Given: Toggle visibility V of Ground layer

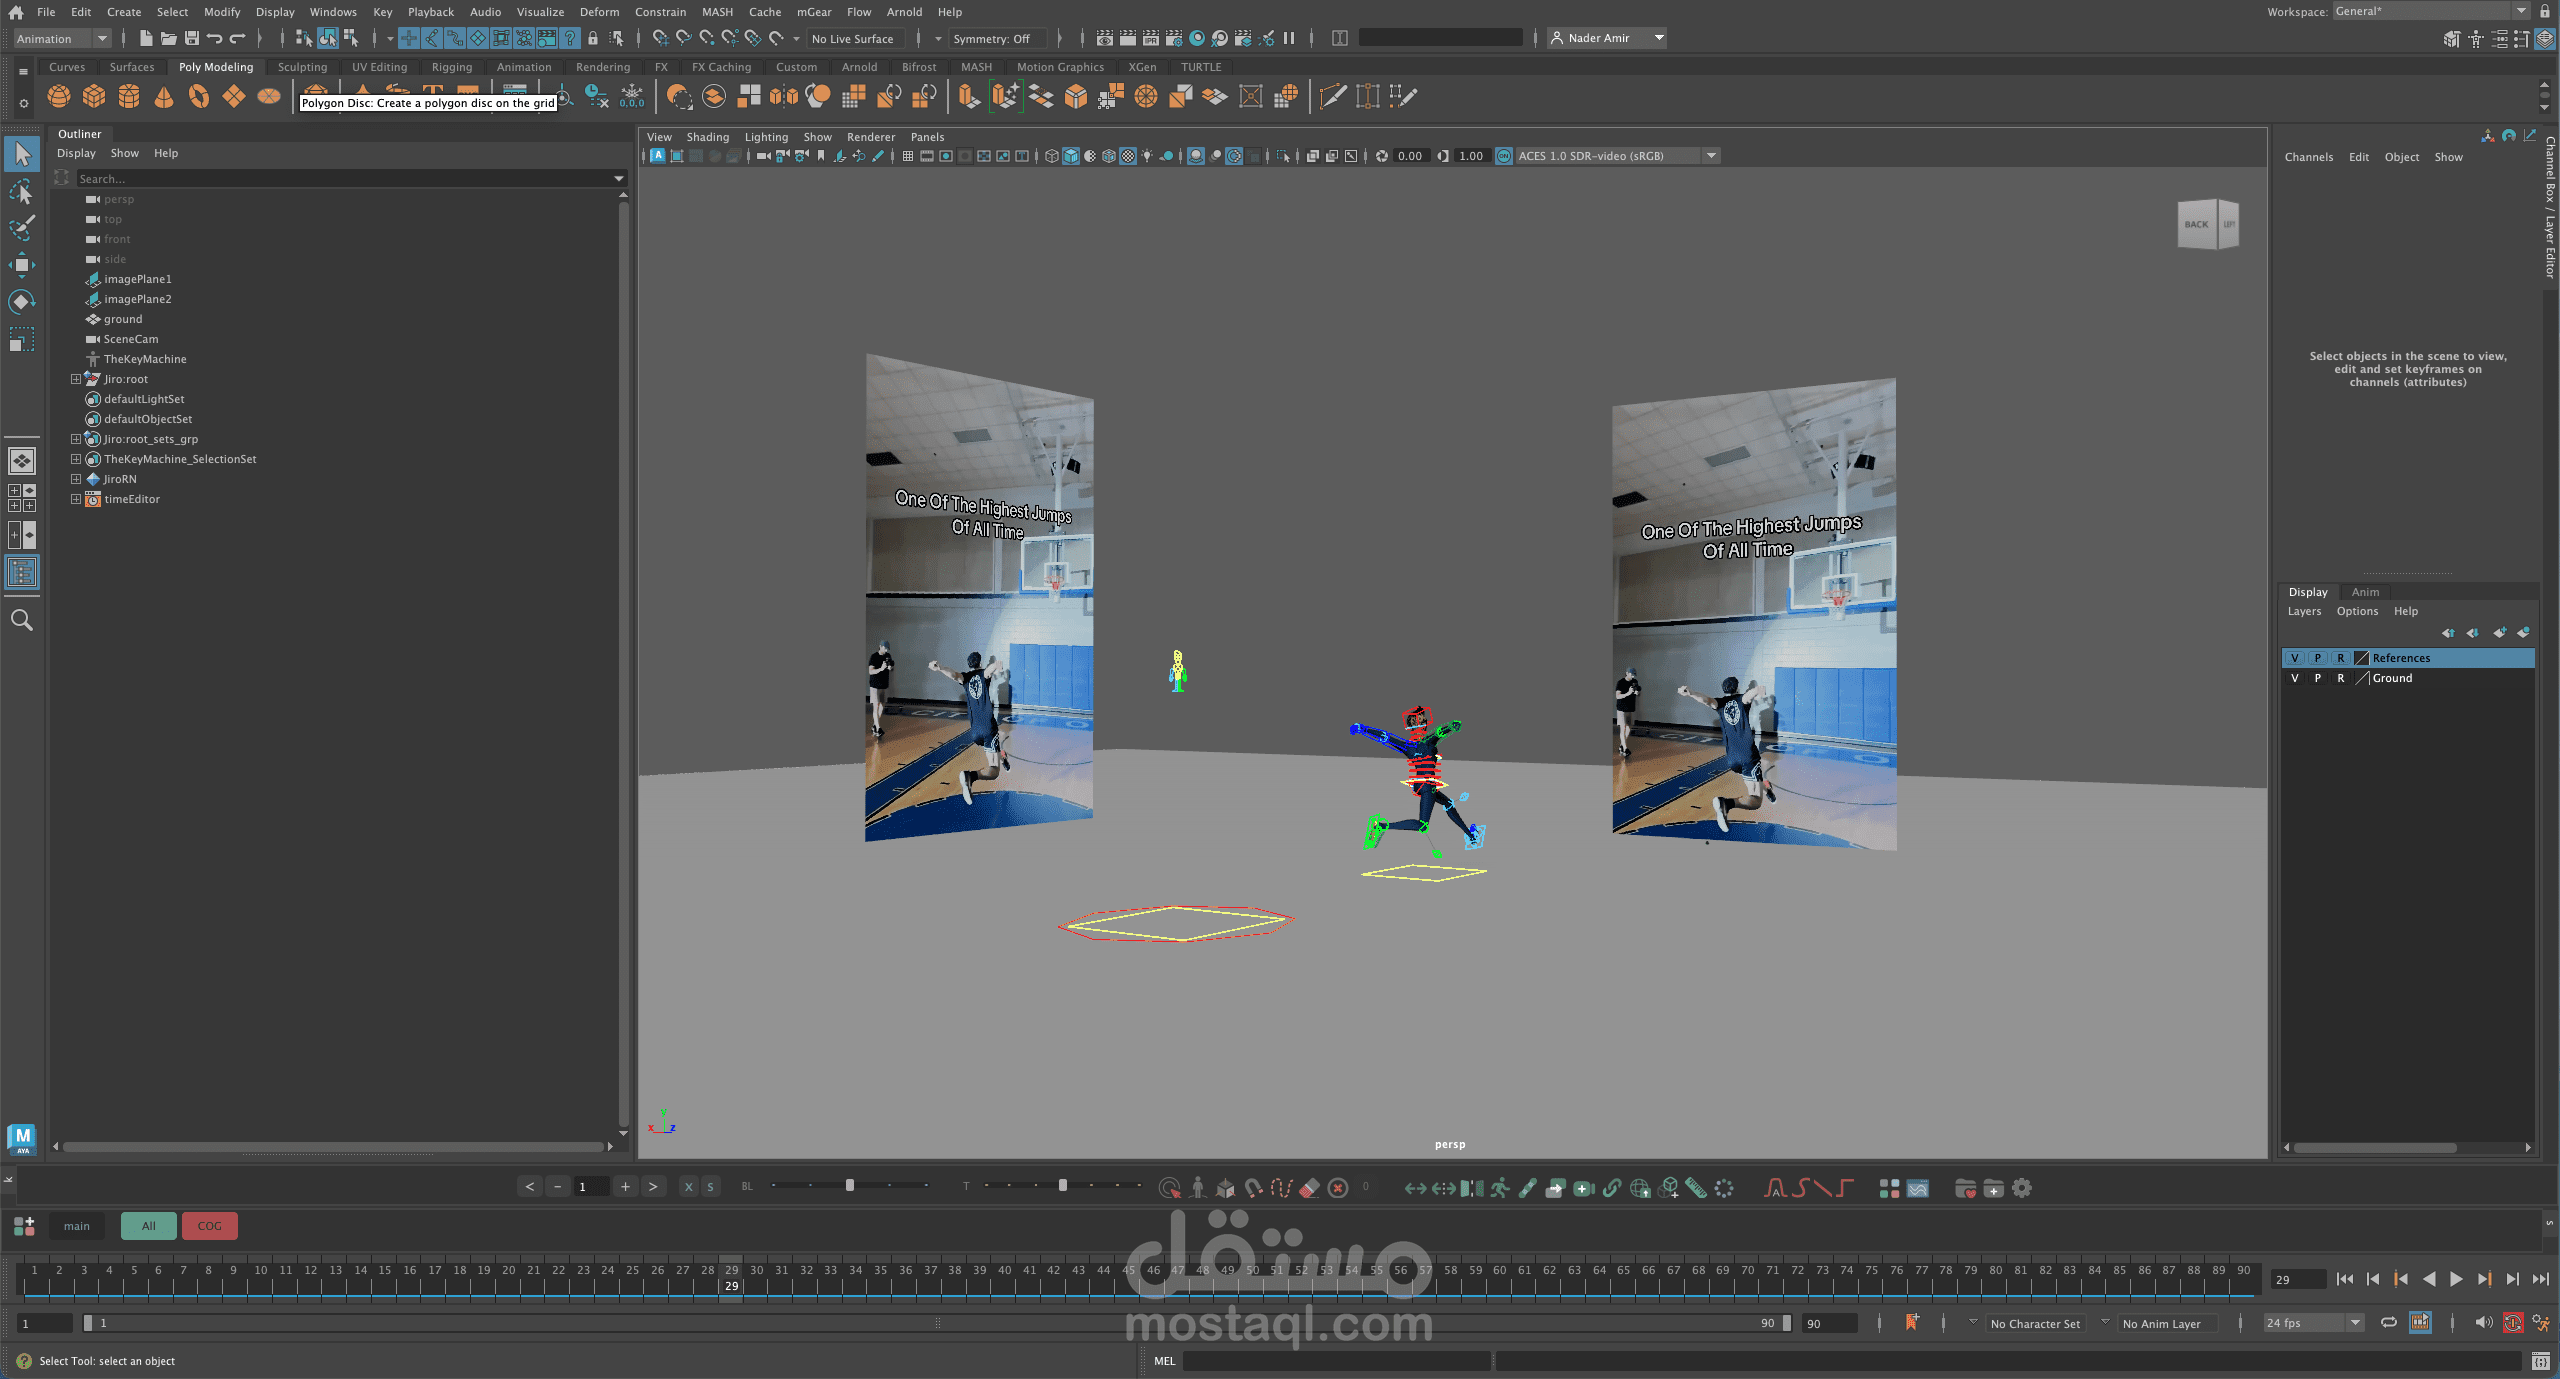Looking at the screenshot, I should pos(2295,678).
